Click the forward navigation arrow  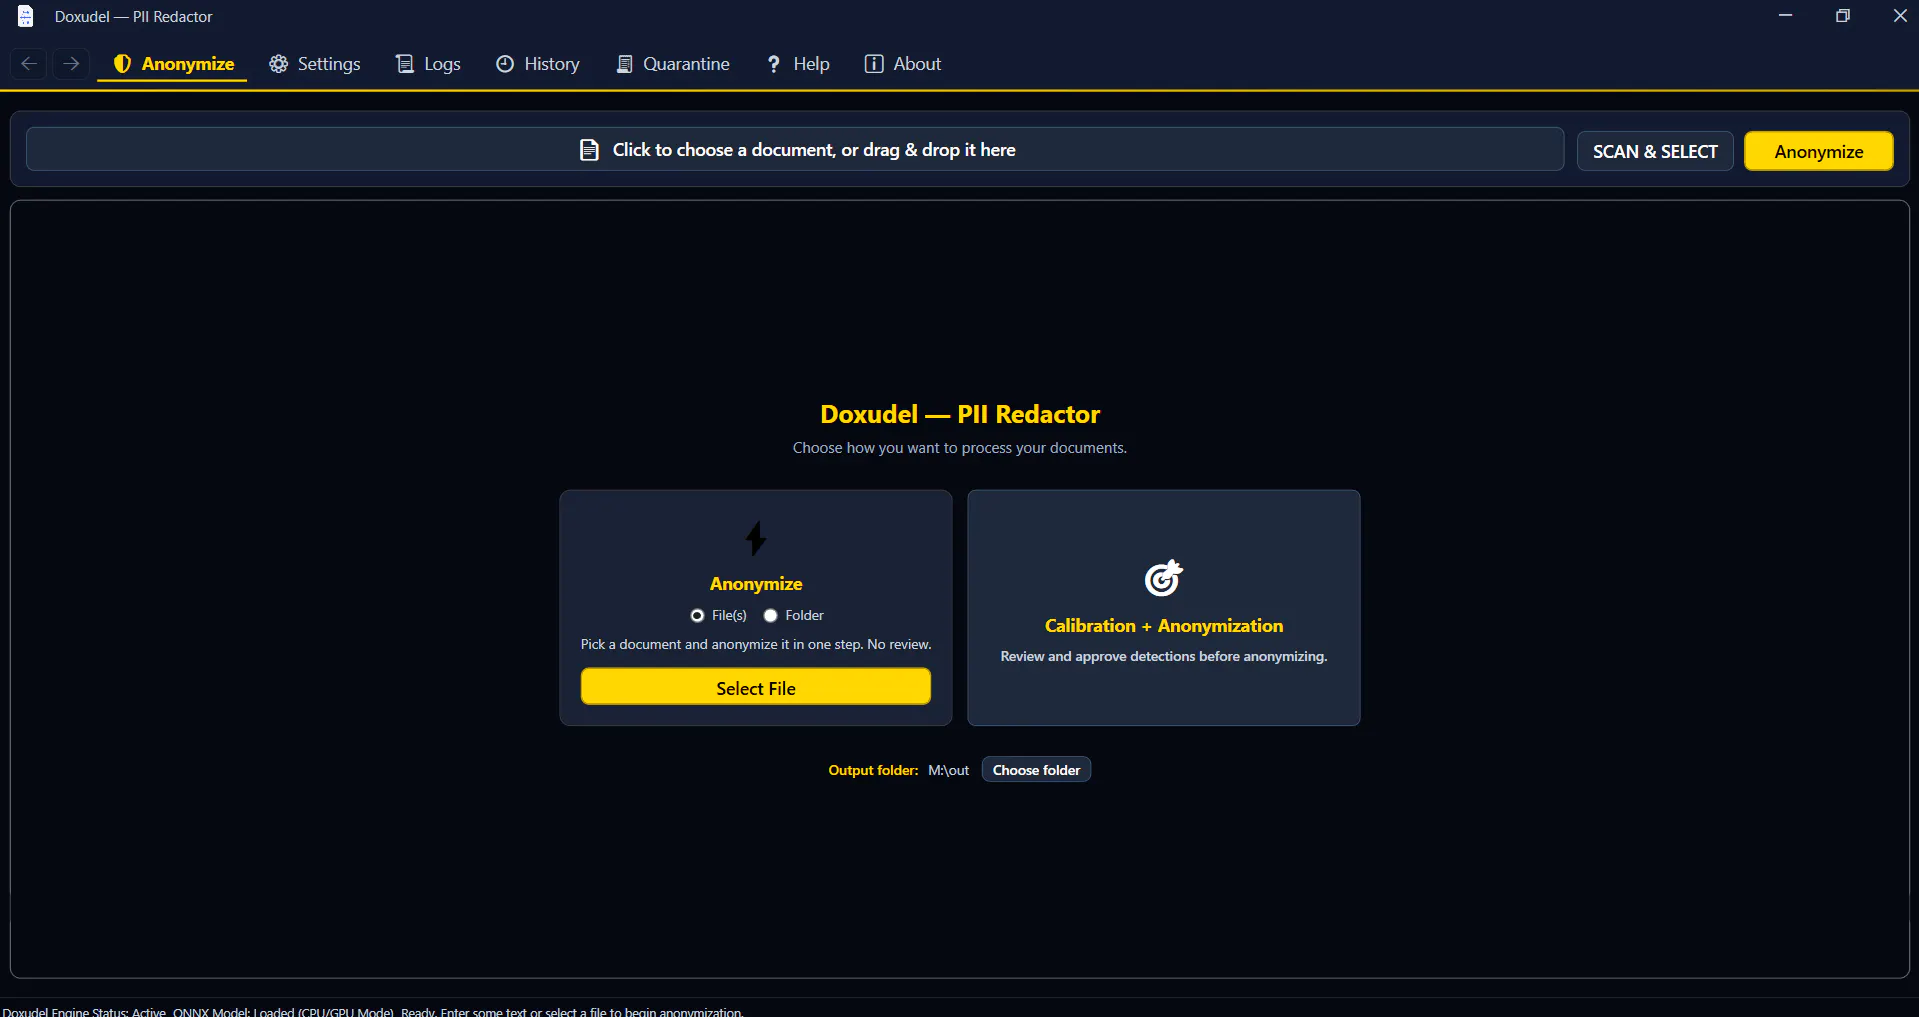coord(70,64)
